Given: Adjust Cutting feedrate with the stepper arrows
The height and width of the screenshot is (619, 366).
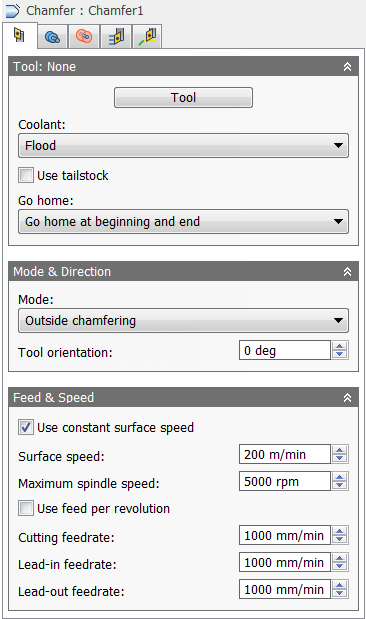Looking at the screenshot, I should pos(340,536).
